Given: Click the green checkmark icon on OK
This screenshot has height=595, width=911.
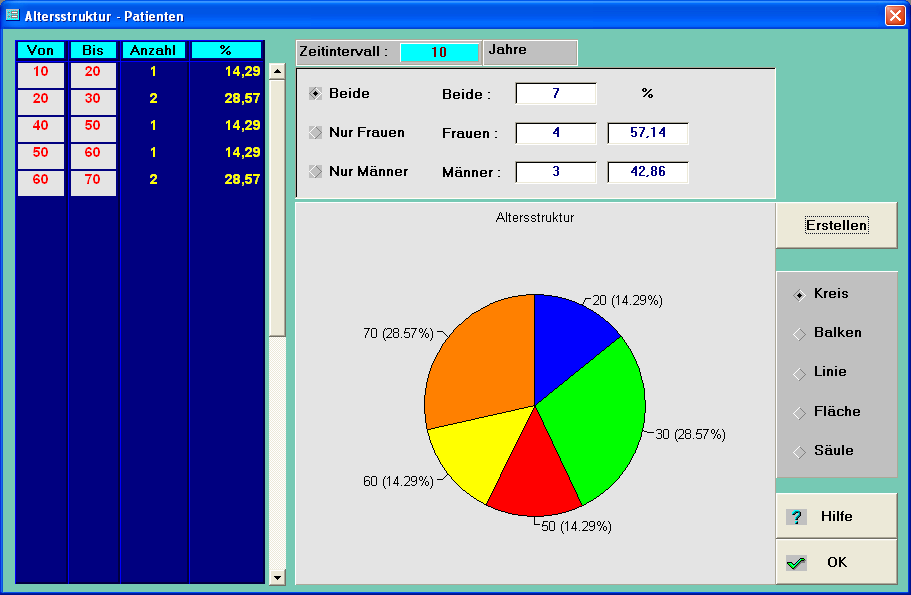Looking at the screenshot, I should [796, 563].
